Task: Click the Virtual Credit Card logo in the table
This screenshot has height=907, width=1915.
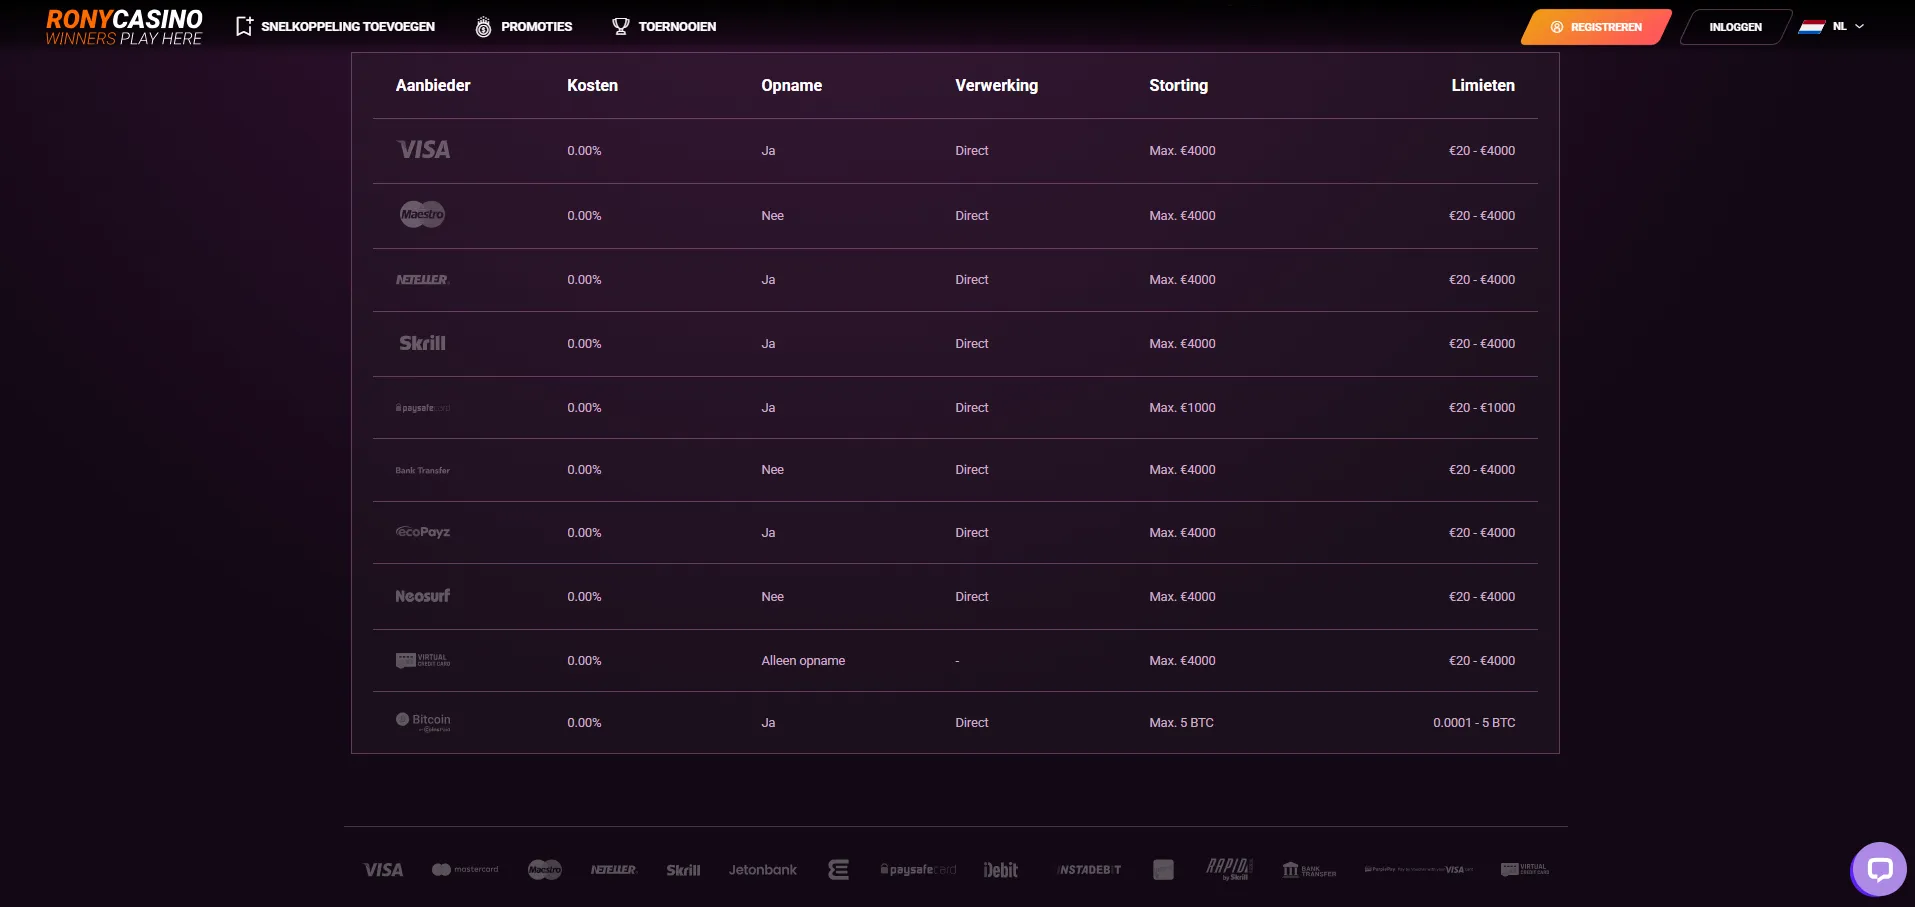Action: (423, 660)
